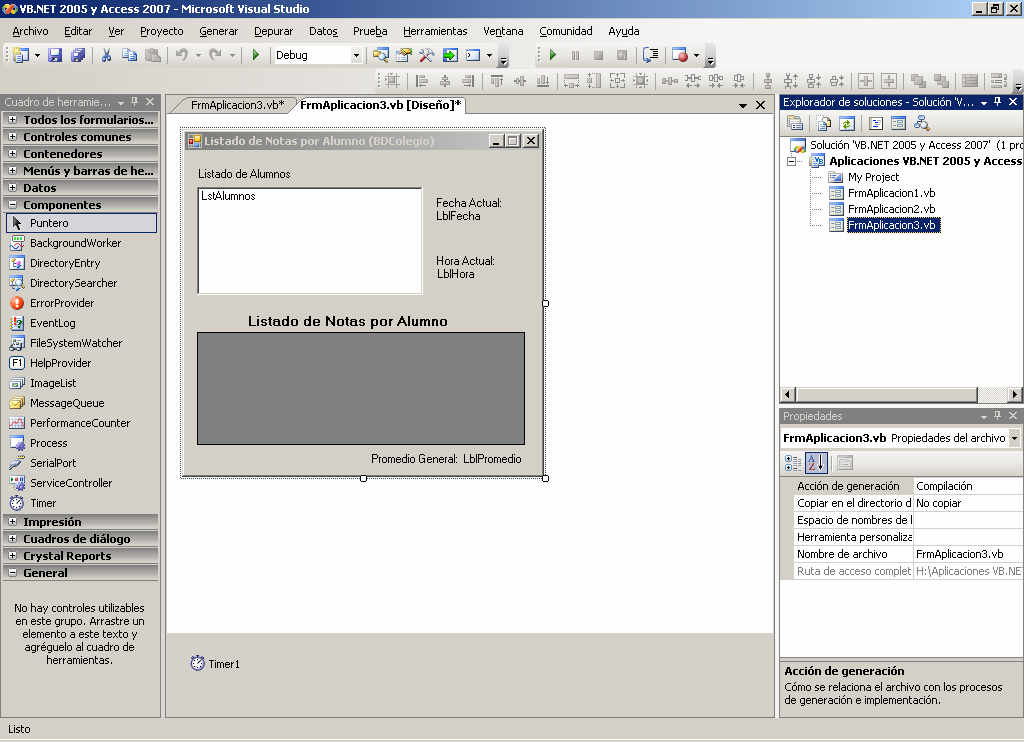Open the Properties window toolbar icon
The image size is (1024, 742).
coord(404,56)
